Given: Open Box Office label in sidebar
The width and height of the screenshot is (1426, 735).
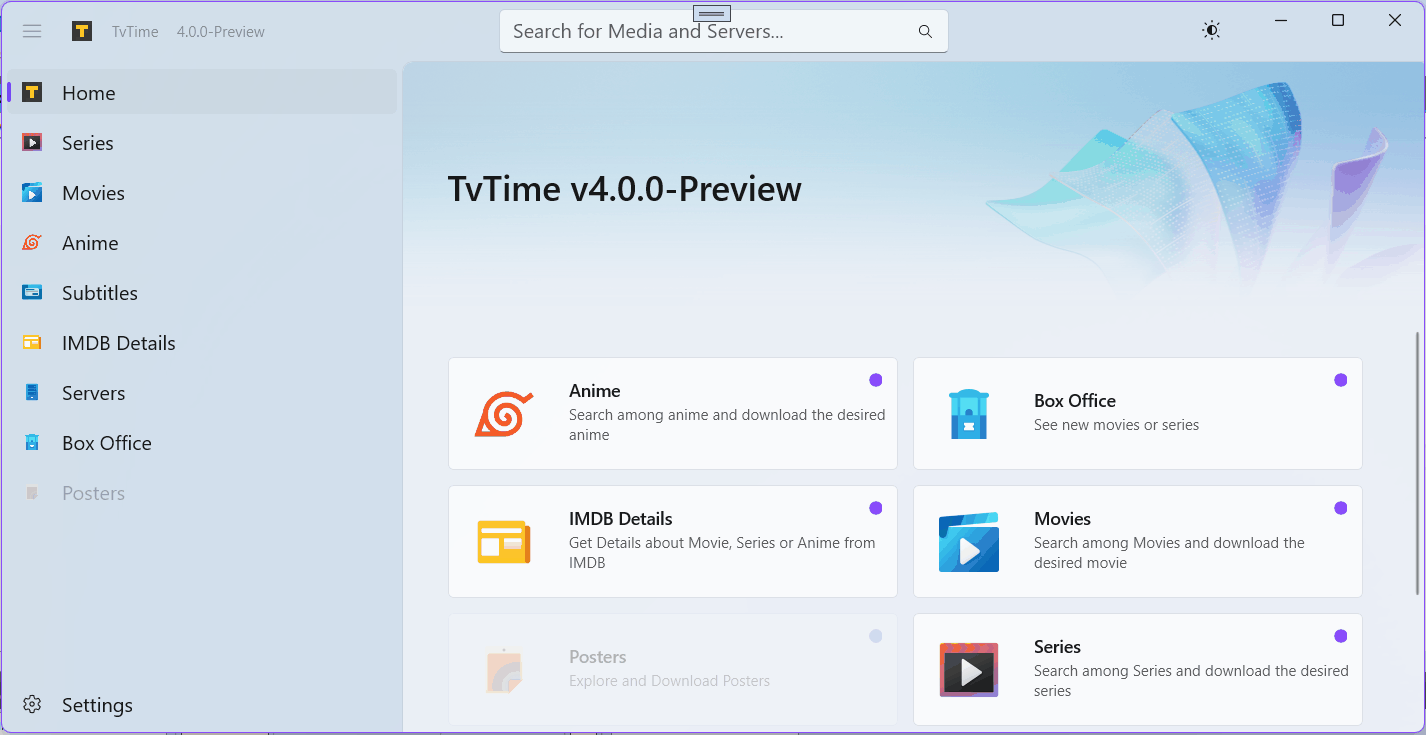Looking at the screenshot, I should point(107,443).
